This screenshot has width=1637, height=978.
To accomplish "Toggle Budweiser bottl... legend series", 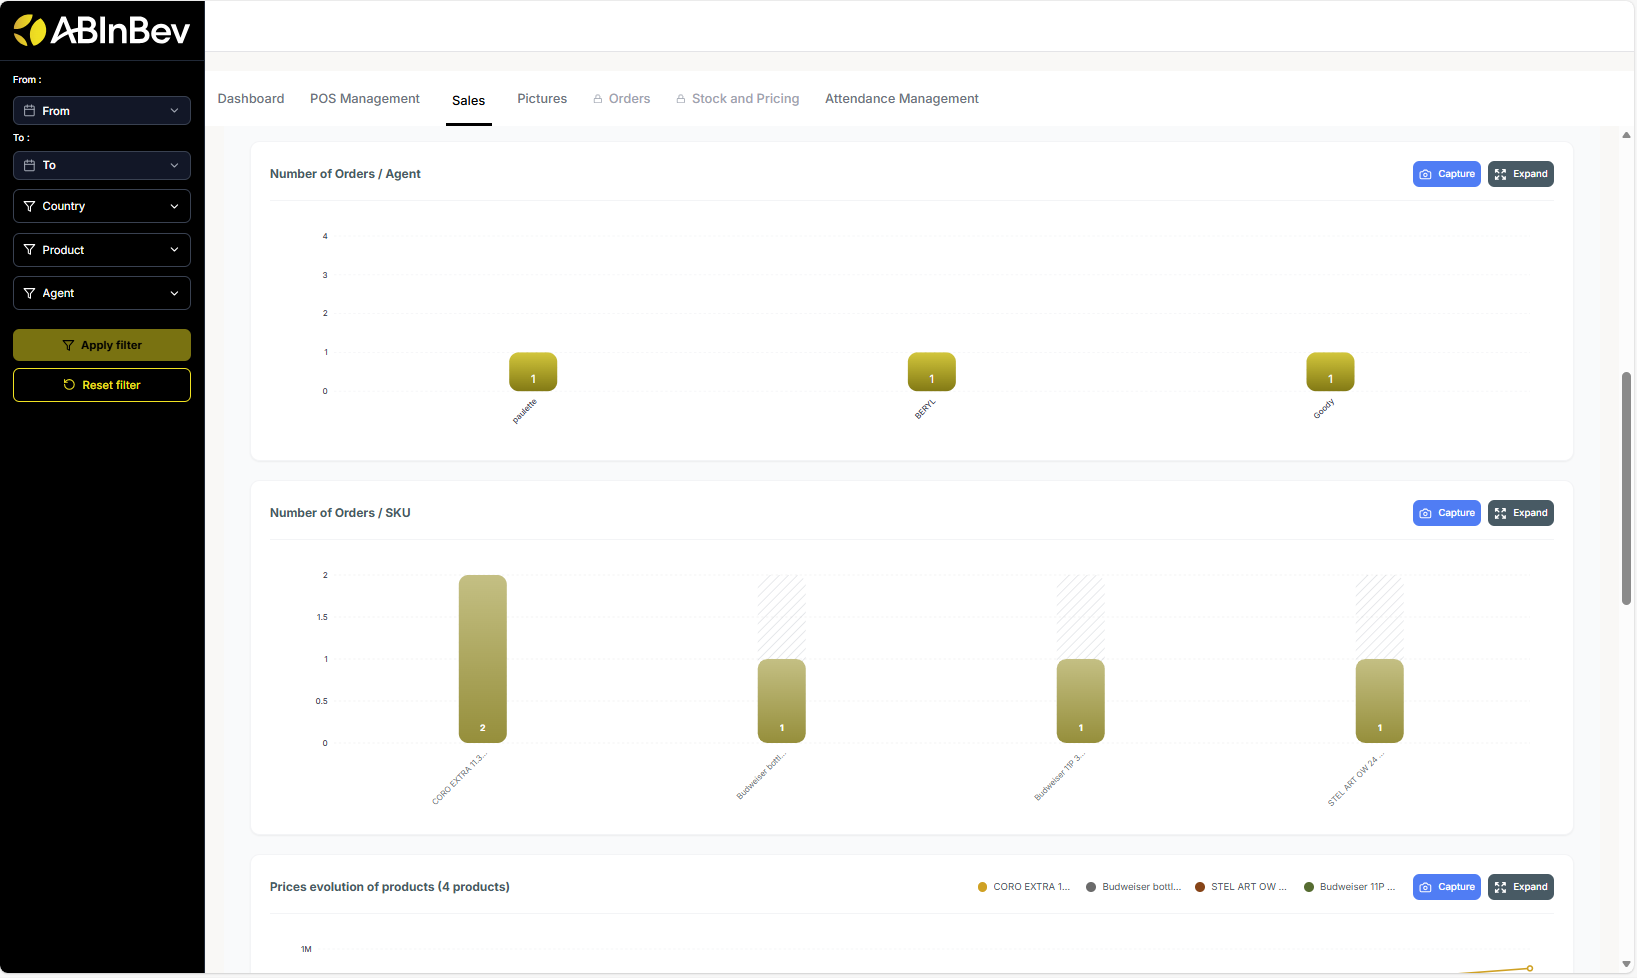I will (1133, 887).
